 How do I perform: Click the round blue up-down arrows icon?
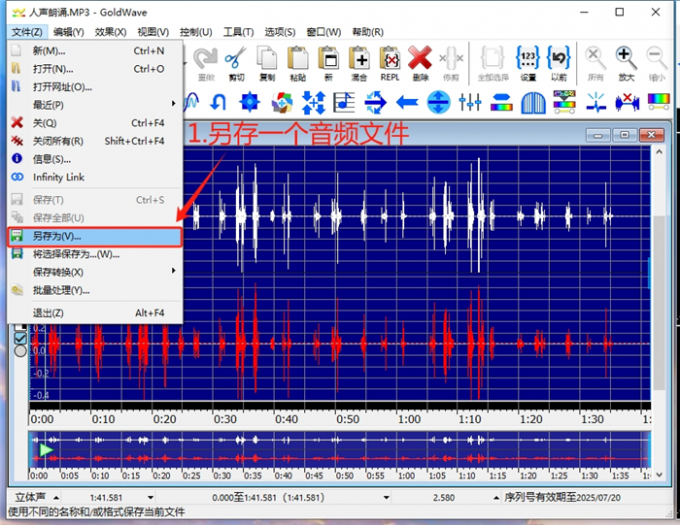point(438,102)
